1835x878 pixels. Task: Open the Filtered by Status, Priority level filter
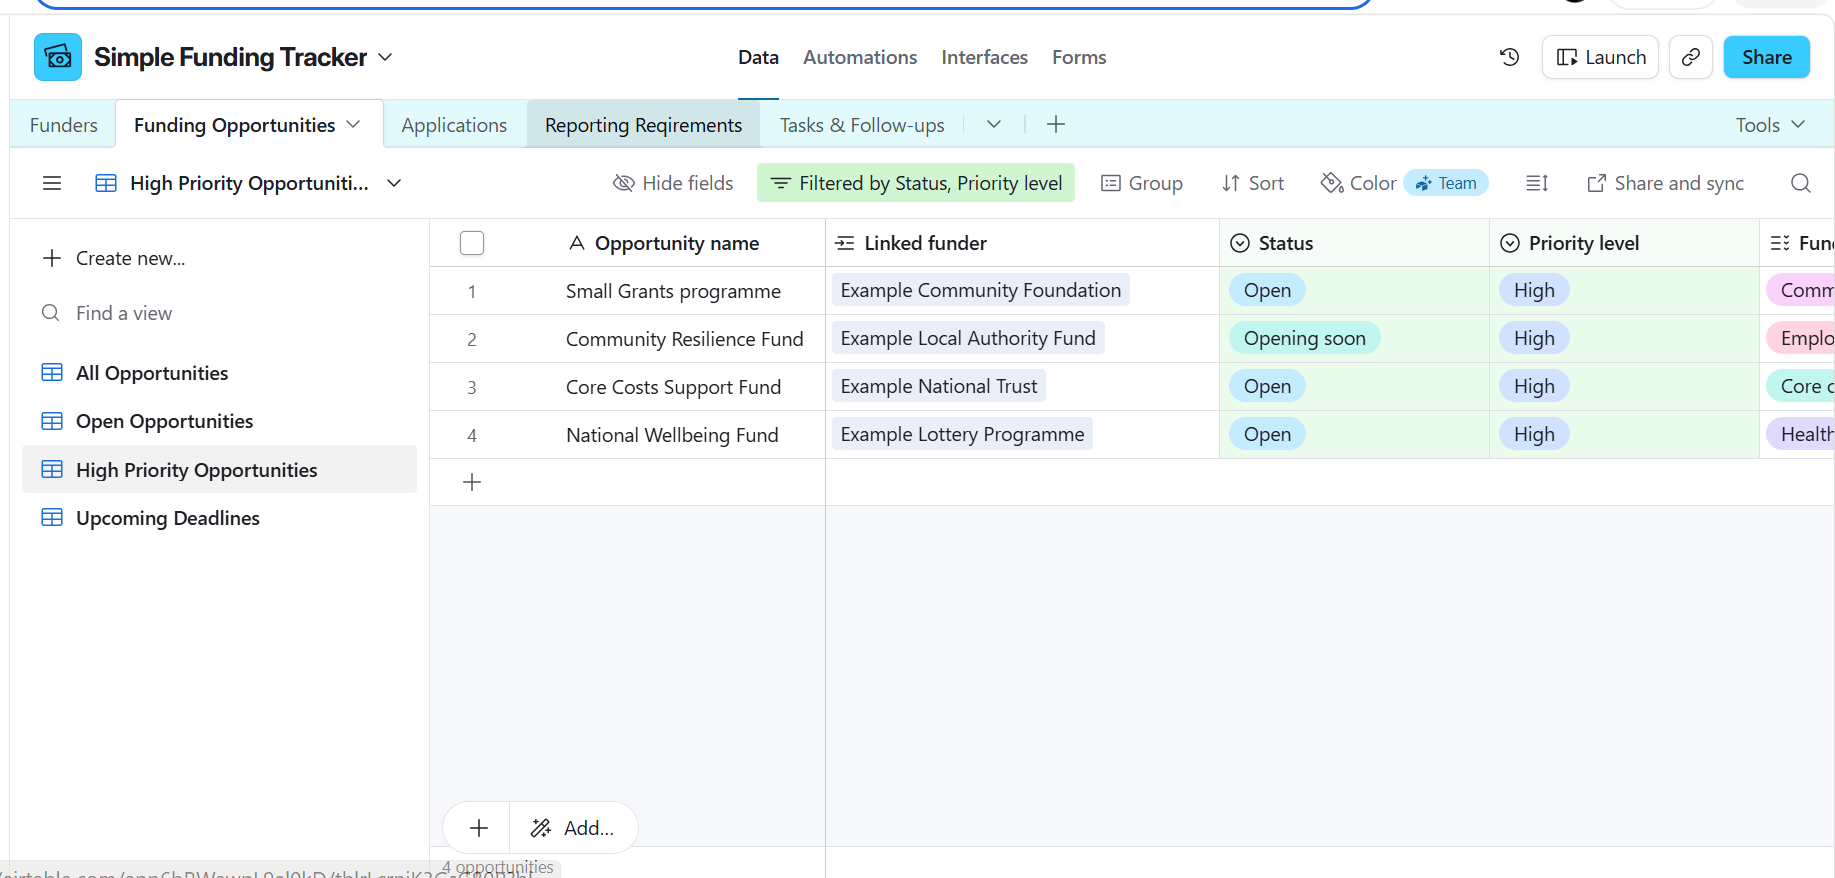(x=916, y=183)
